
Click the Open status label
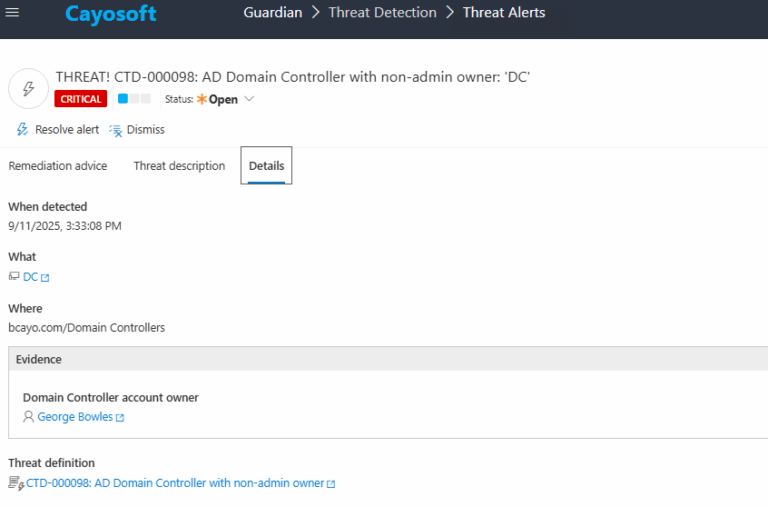coord(222,100)
